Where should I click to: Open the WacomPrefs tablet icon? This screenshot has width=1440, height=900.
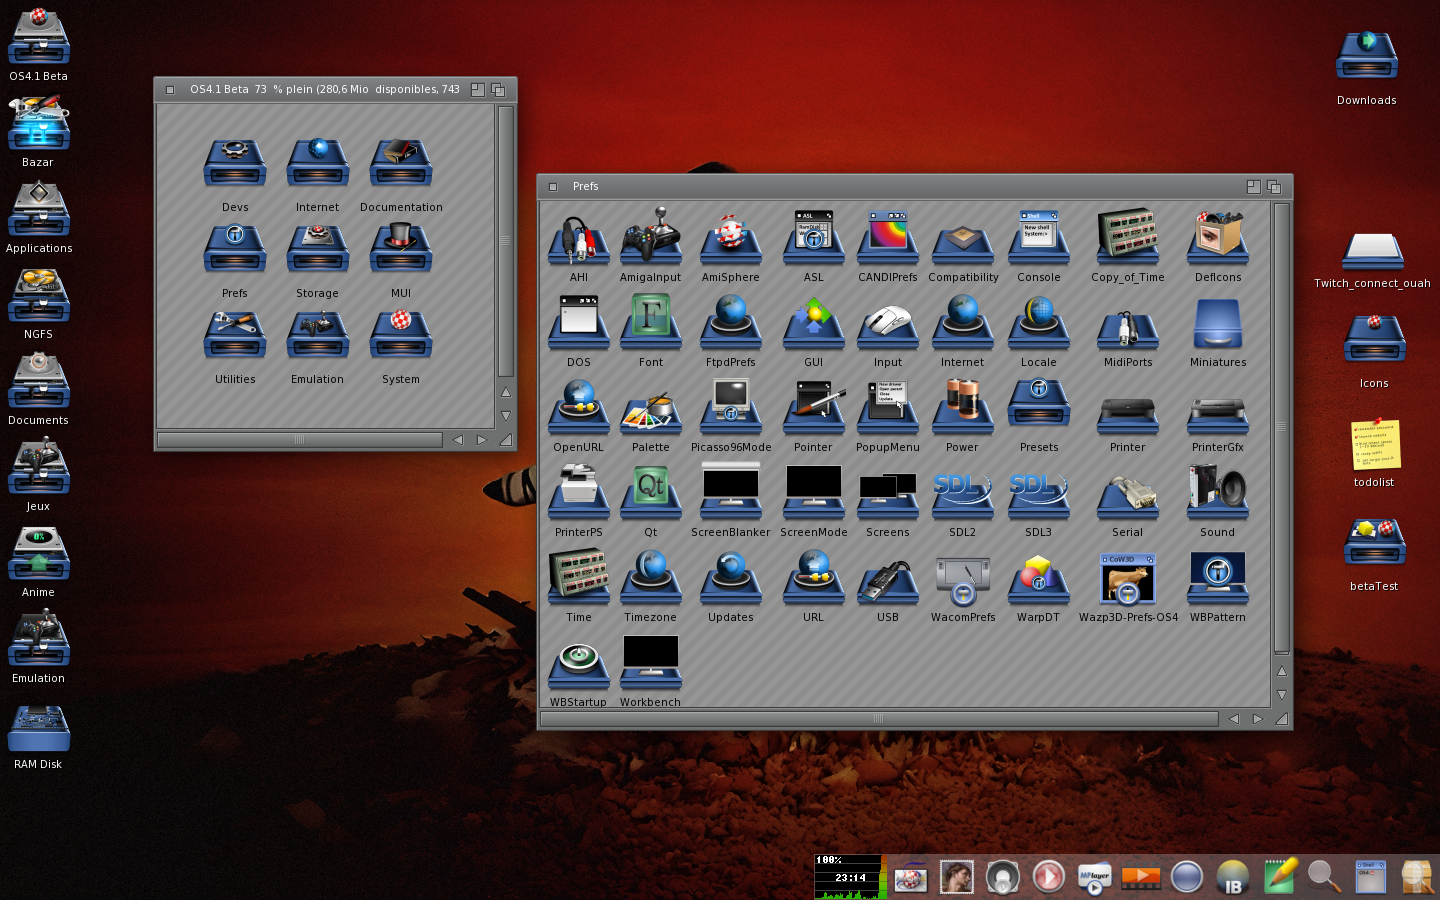[x=962, y=582]
